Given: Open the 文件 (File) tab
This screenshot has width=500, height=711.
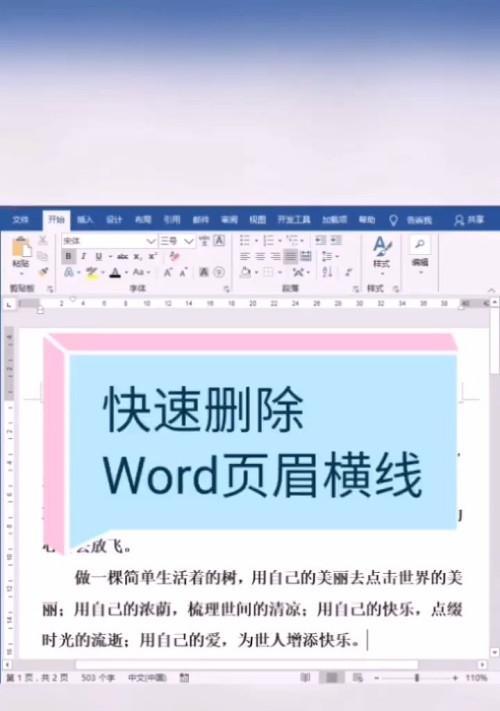Looking at the screenshot, I should click(x=20, y=220).
